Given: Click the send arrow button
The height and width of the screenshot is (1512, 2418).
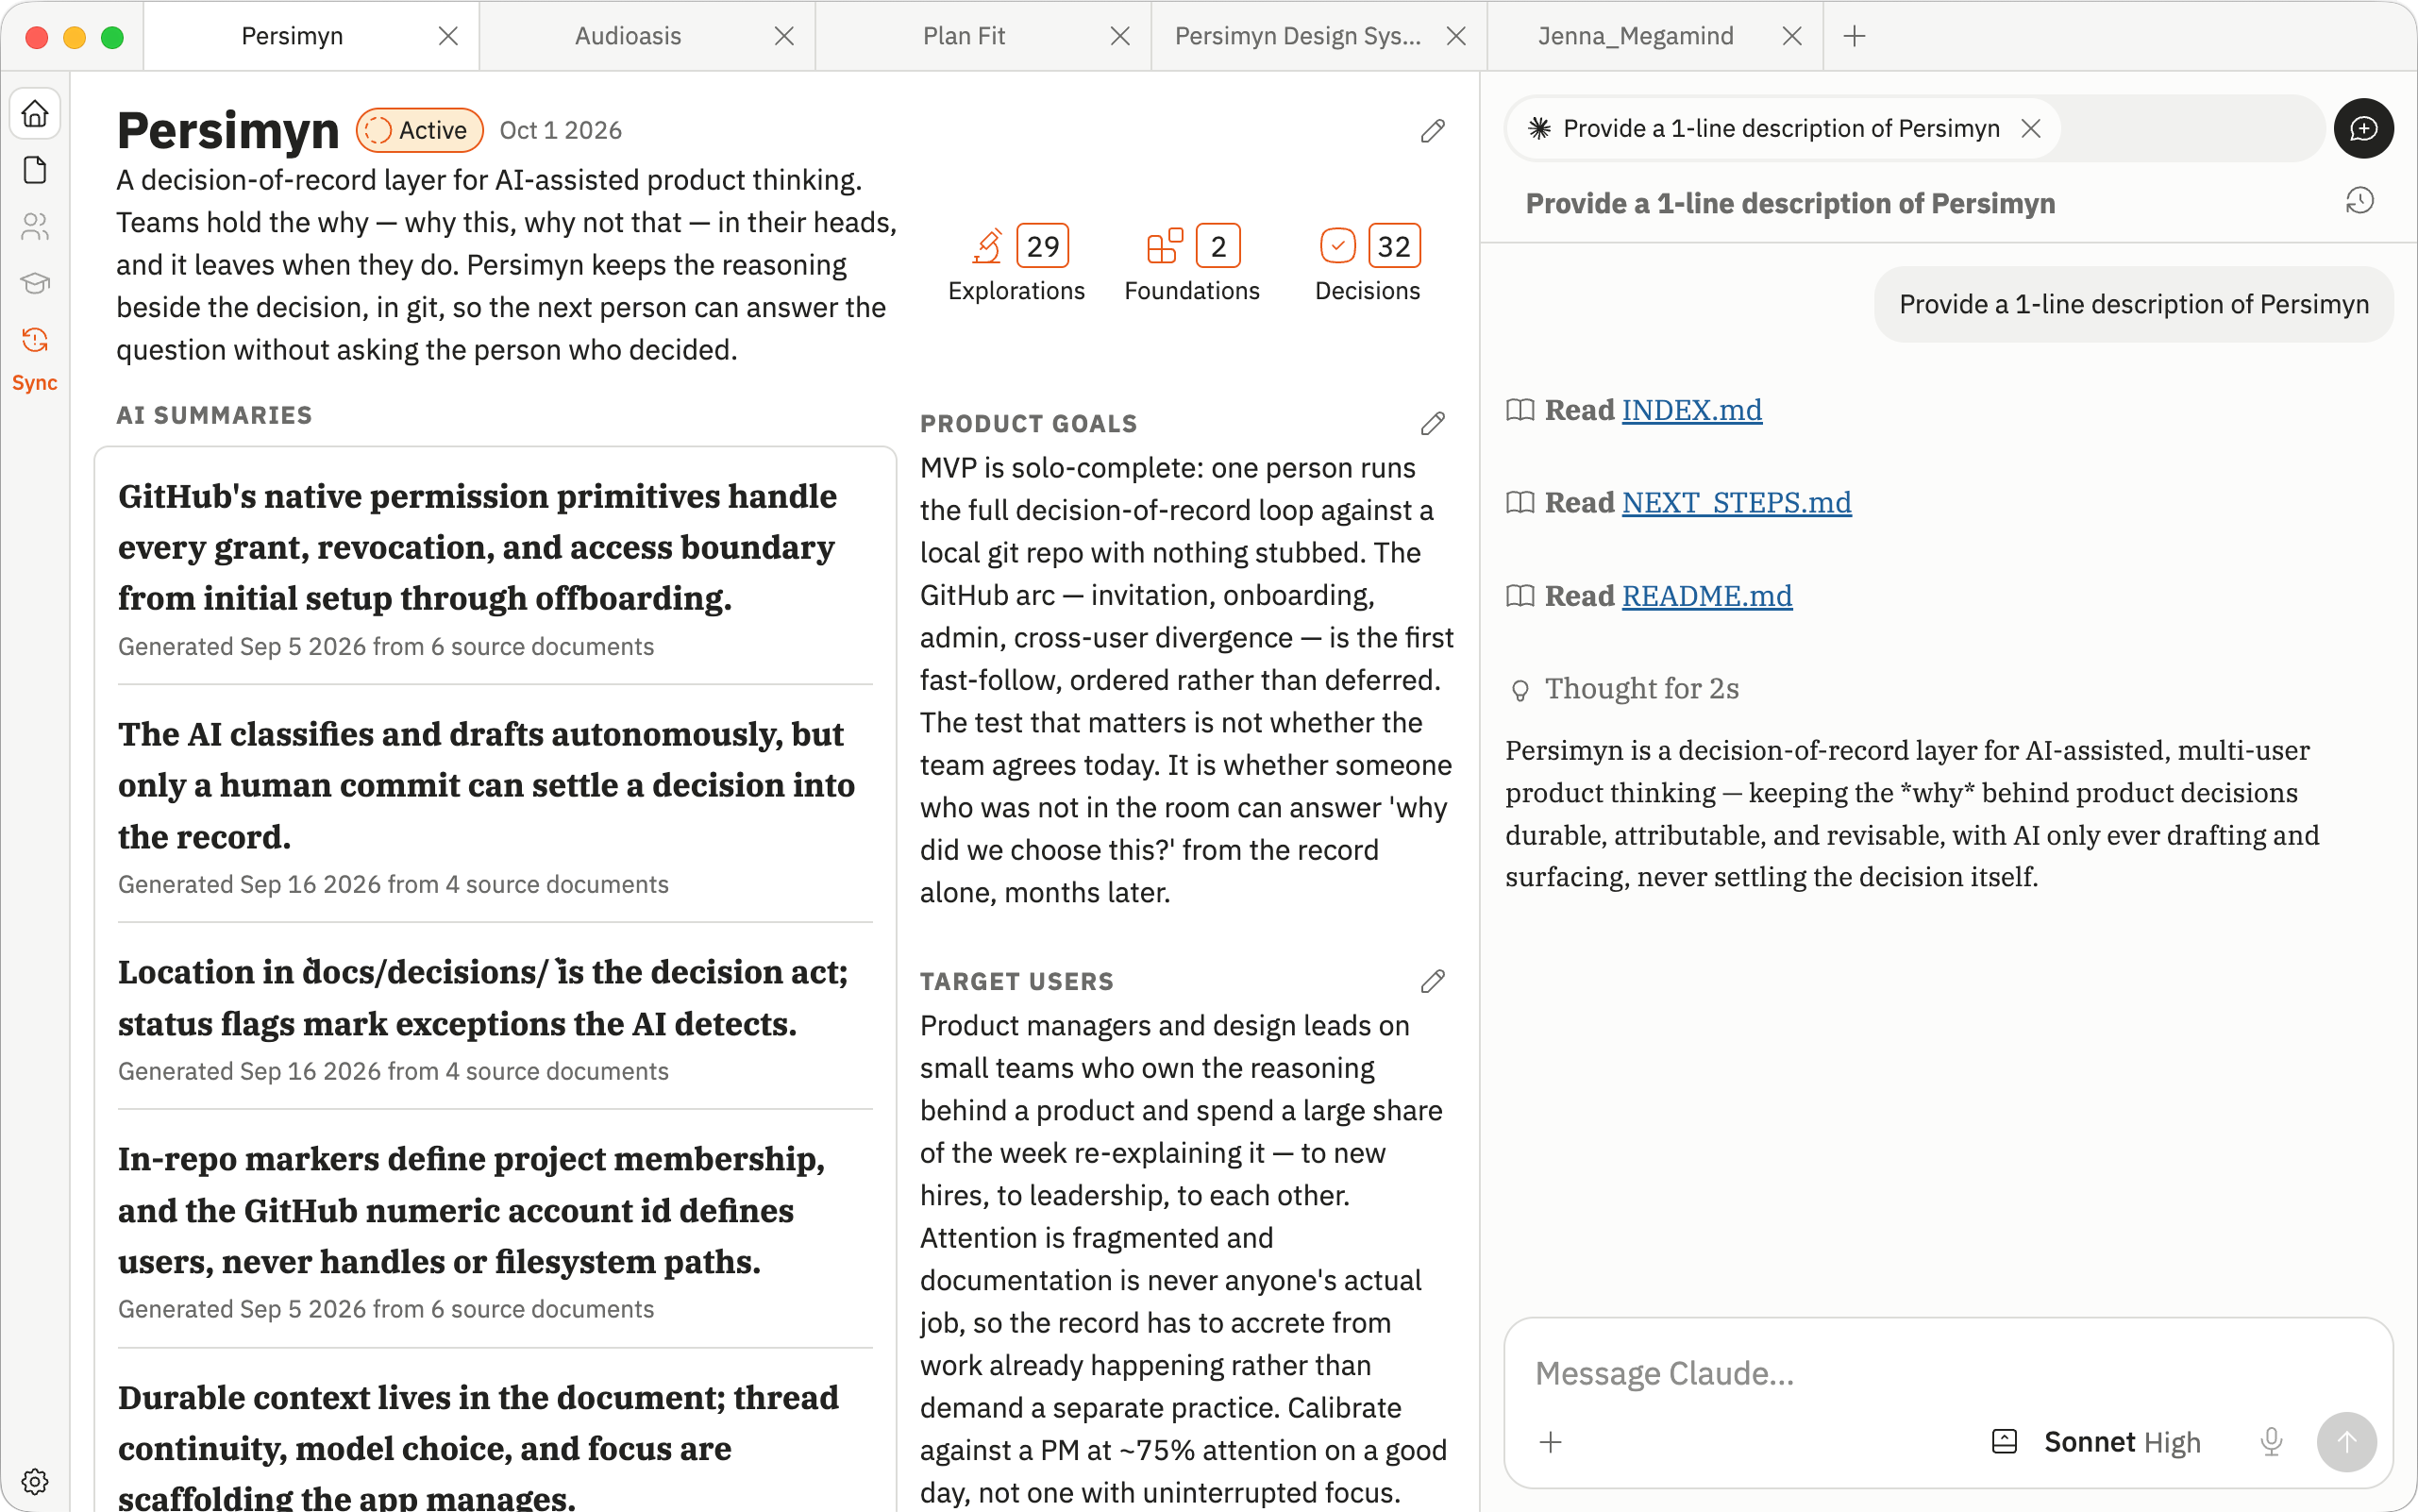Looking at the screenshot, I should coord(2346,1441).
